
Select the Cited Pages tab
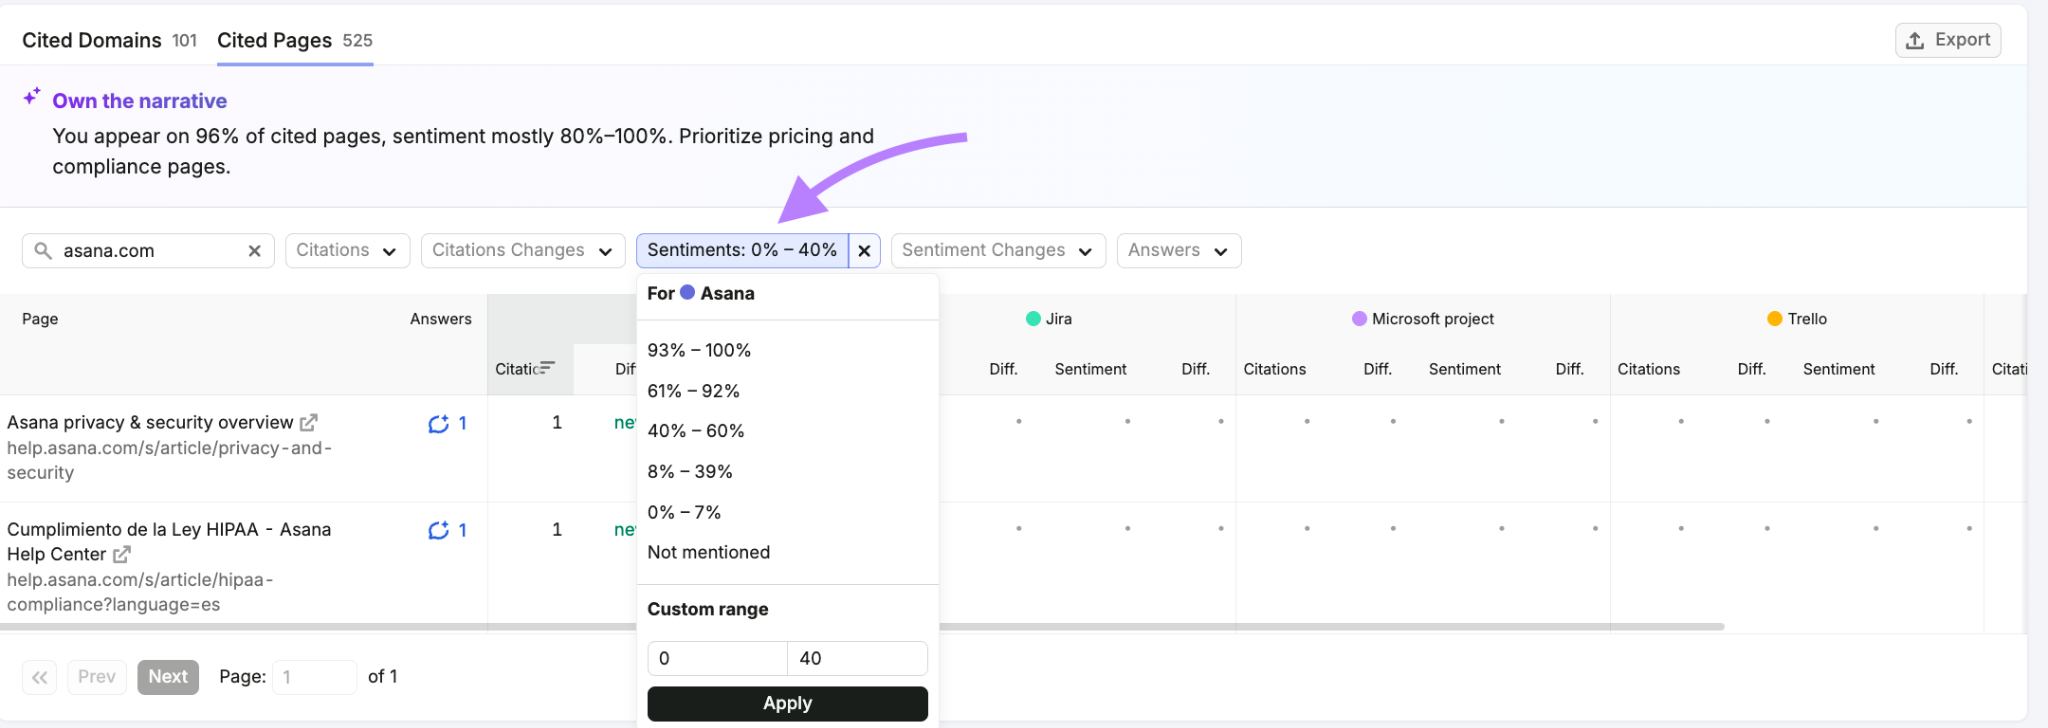[295, 40]
